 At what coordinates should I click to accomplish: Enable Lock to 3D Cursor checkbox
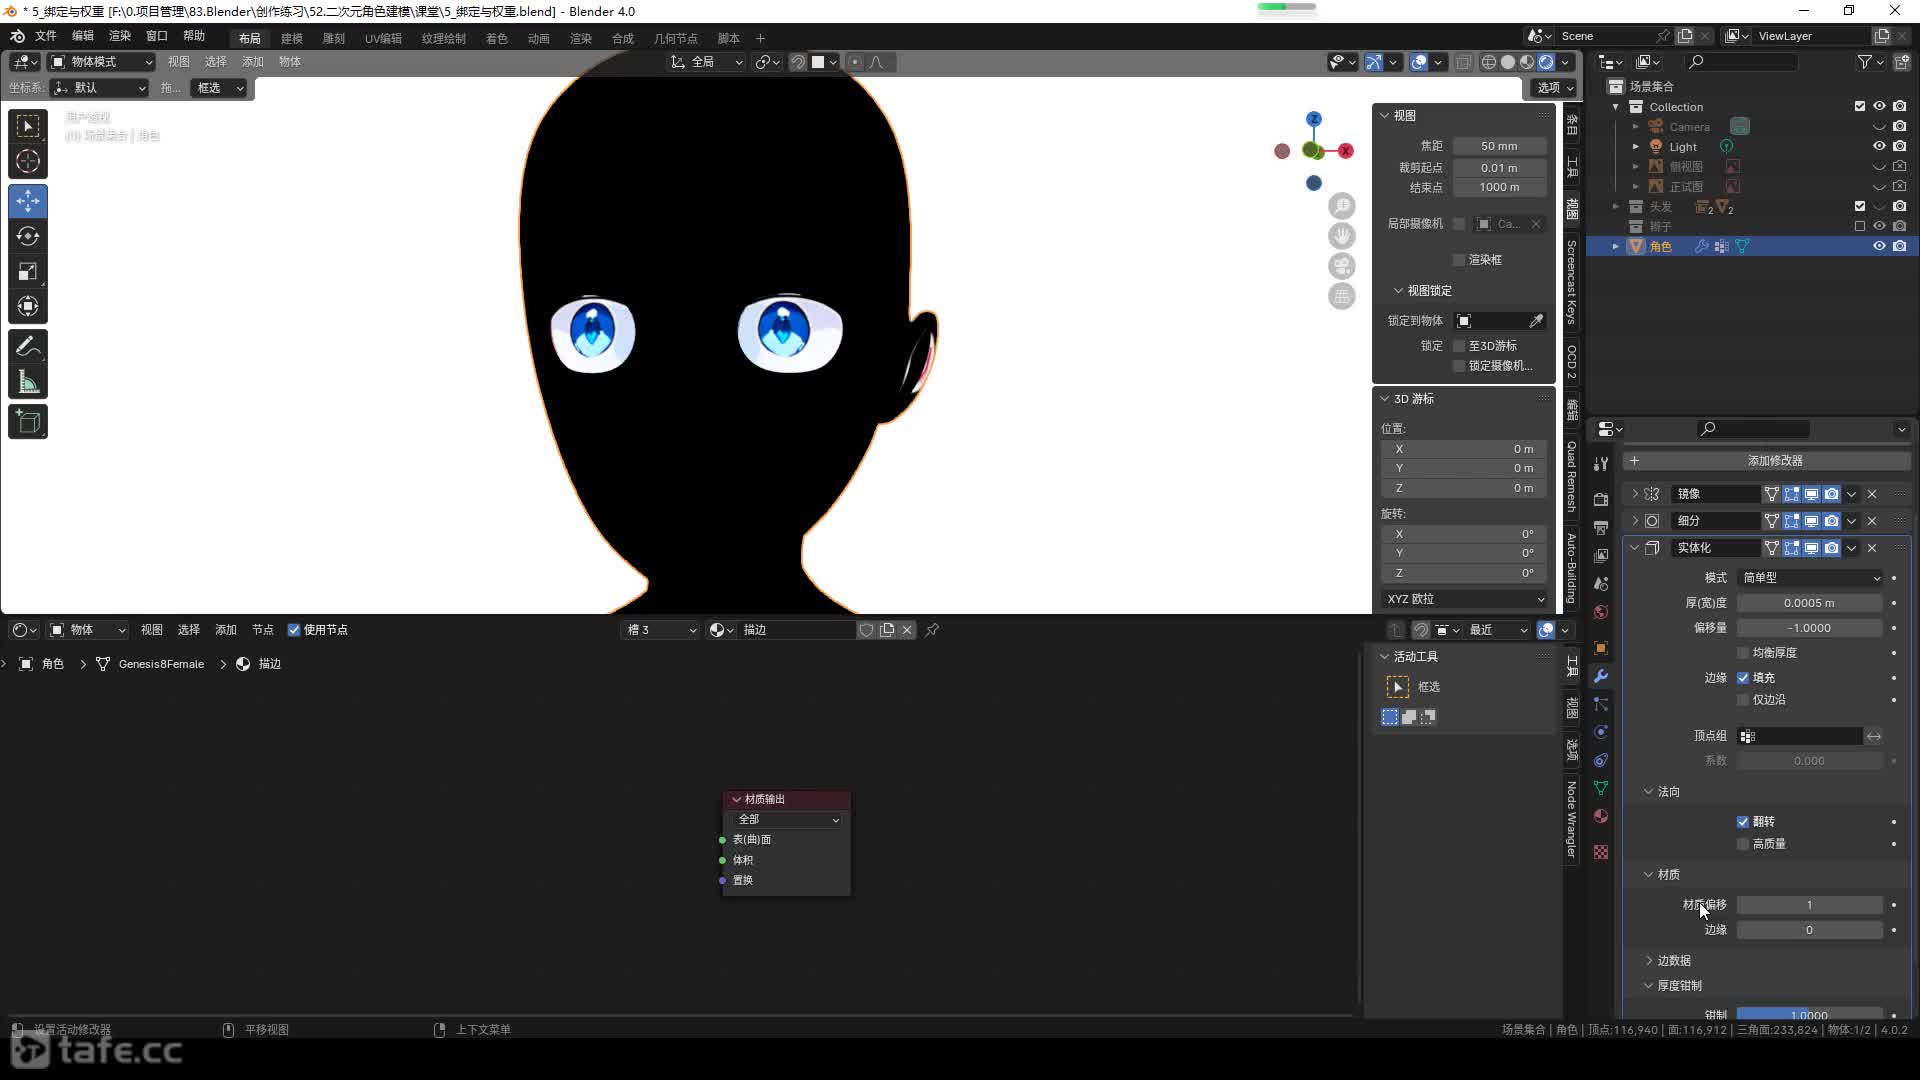pyautogui.click(x=1459, y=346)
